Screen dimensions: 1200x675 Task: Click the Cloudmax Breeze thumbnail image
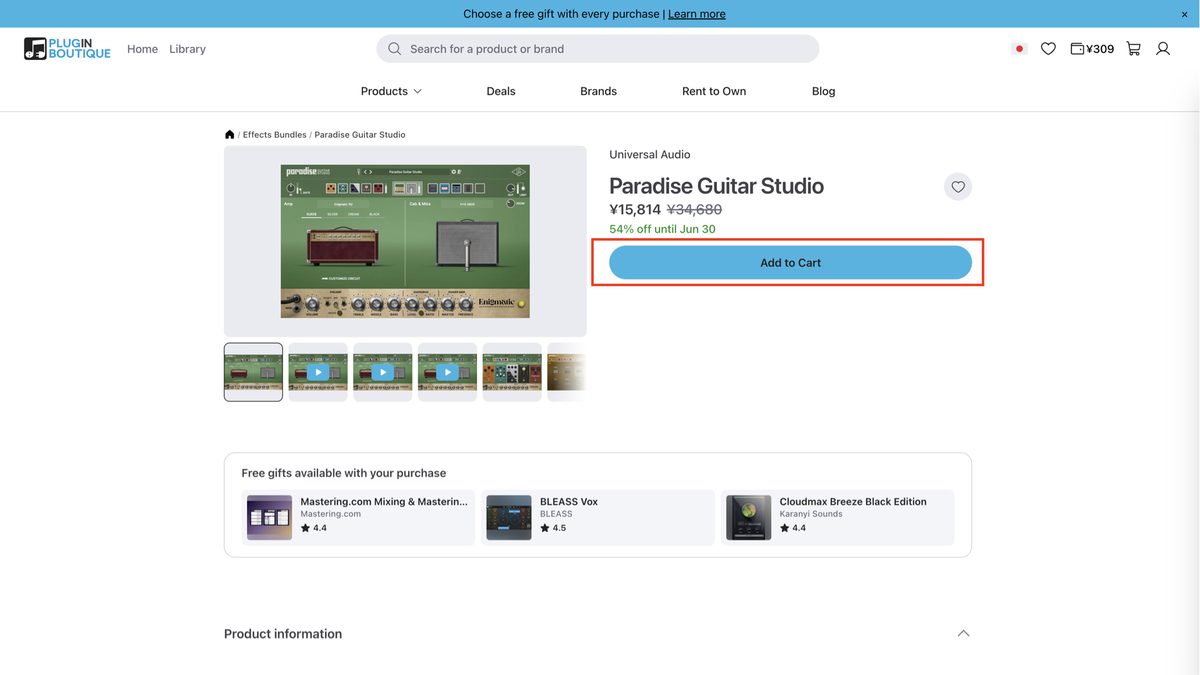[x=749, y=517]
